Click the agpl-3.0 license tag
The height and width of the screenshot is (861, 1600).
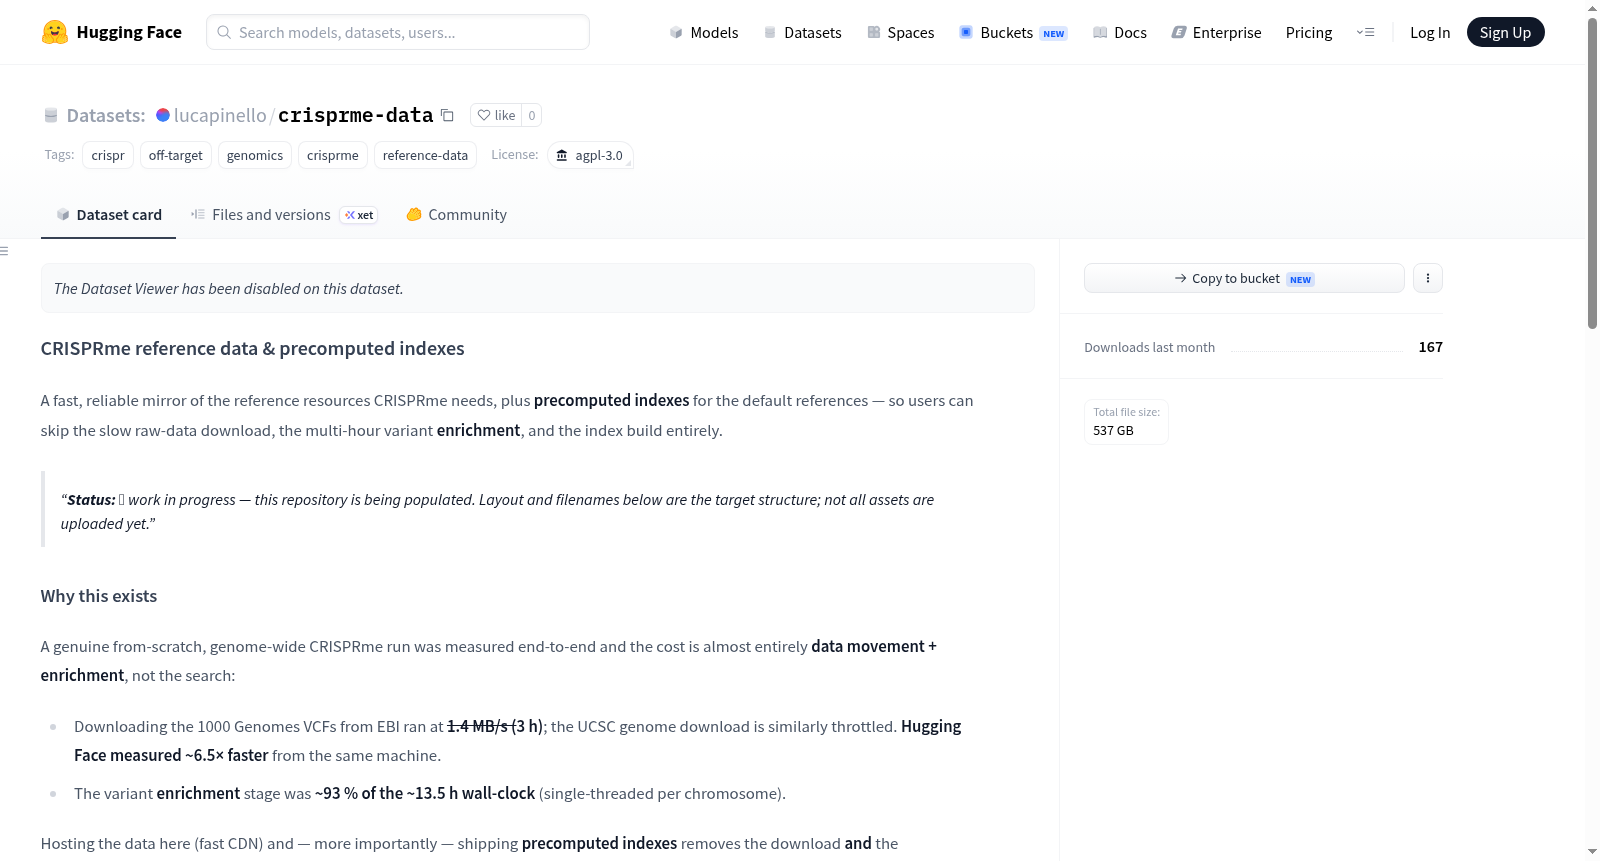coord(590,155)
